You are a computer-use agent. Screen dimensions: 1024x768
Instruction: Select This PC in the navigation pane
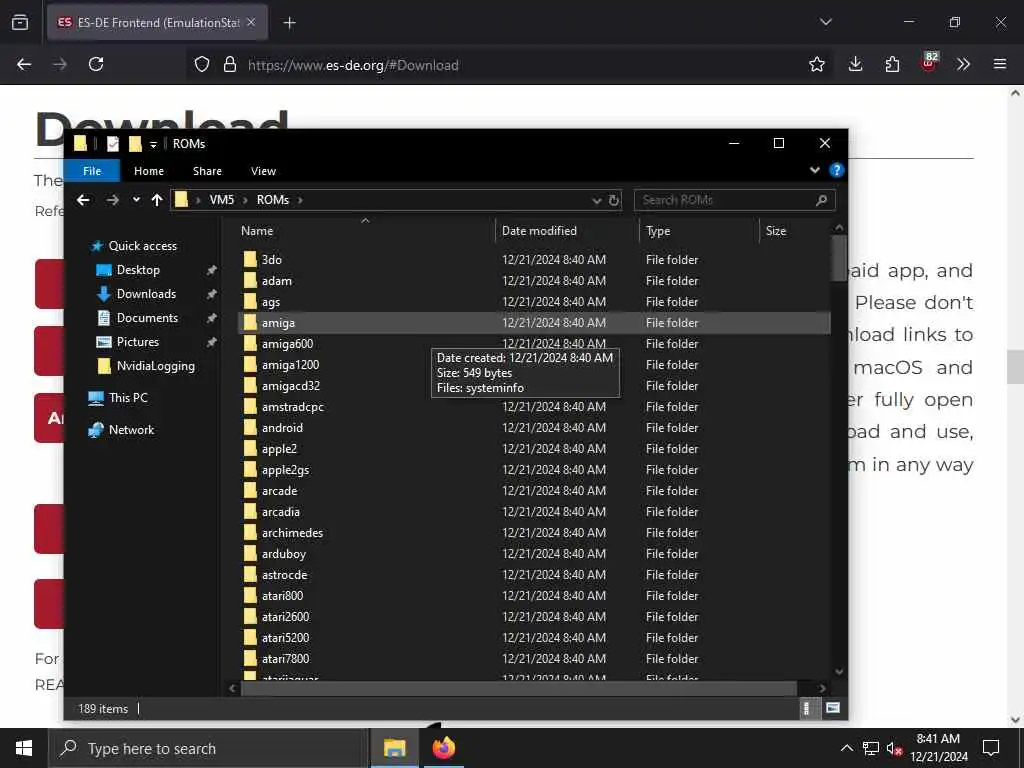[x=128, y=398]
